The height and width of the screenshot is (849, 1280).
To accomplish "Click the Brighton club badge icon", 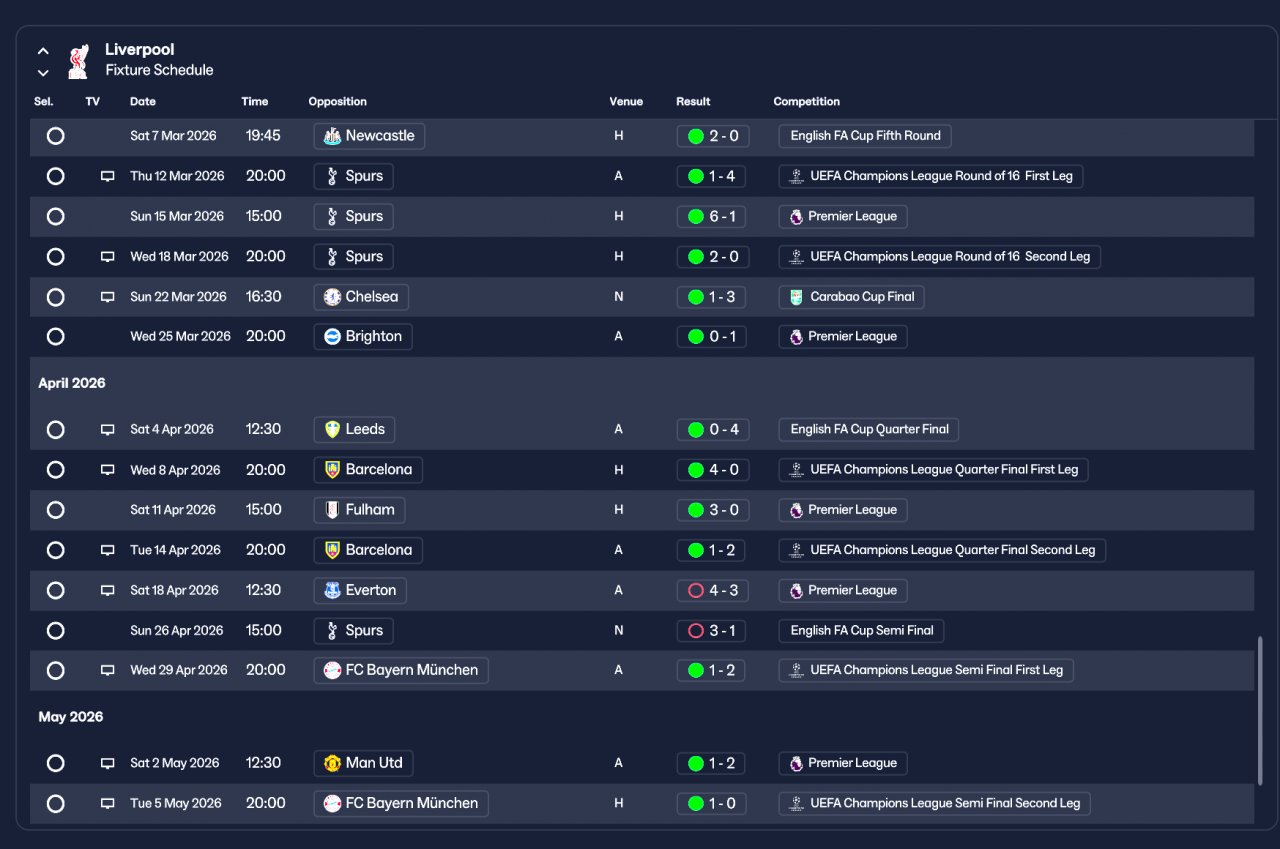I will pyautogui.click(x=332, y=337).
